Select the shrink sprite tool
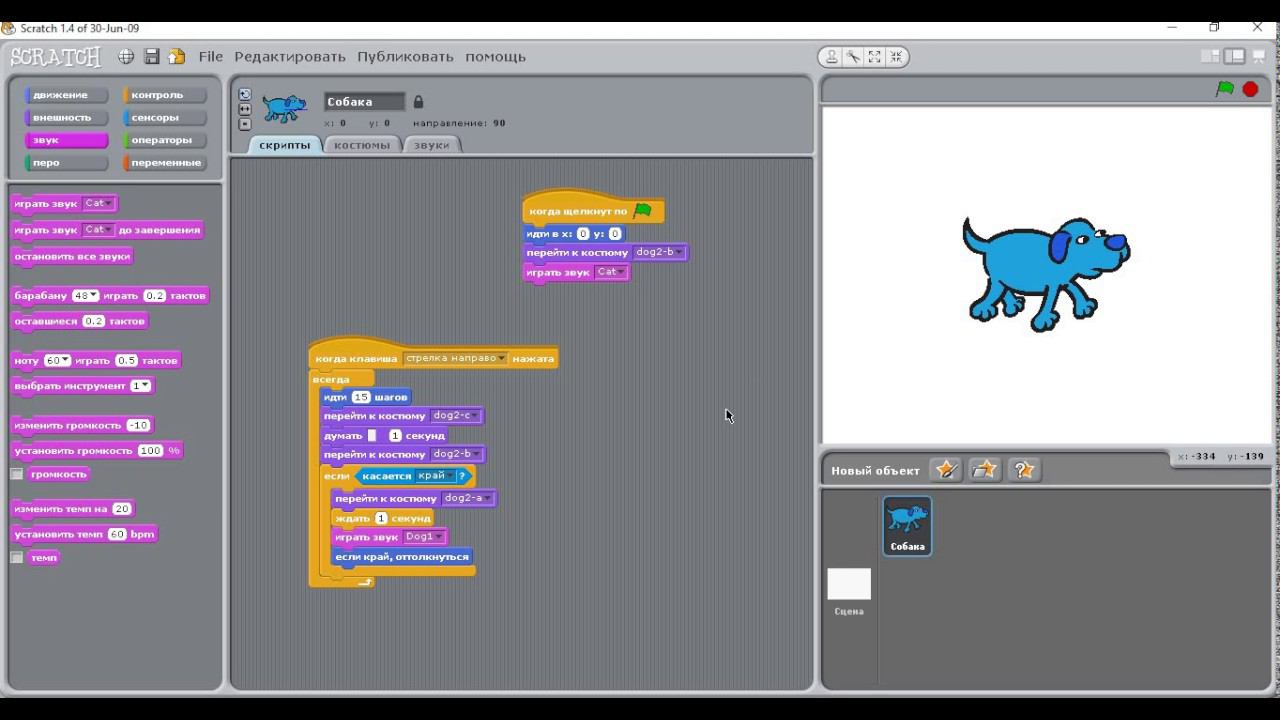The height and width of the screenshot is (720, 1280). pos(896,57)
